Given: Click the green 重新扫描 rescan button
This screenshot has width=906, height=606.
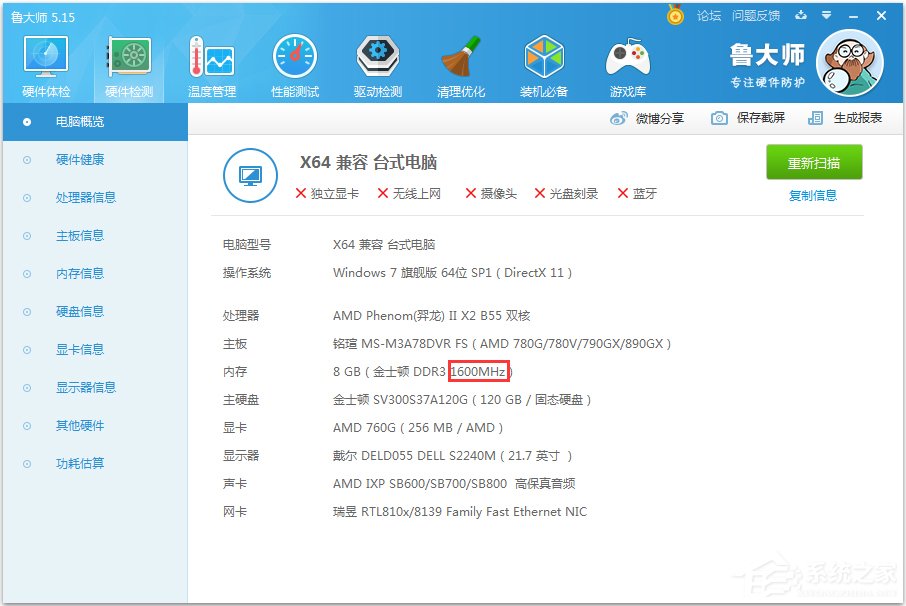Looking at the screenshot, I should tap(815, 162).
